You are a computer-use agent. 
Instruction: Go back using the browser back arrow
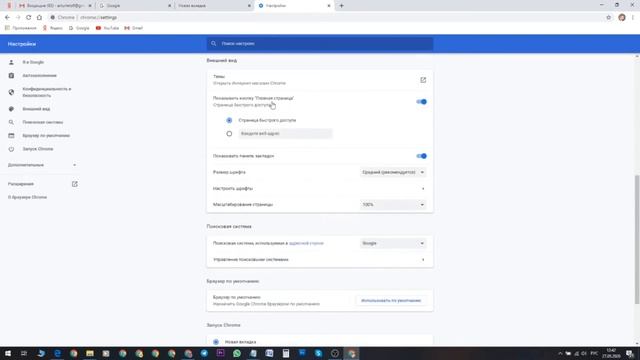[x=7, y=18]
